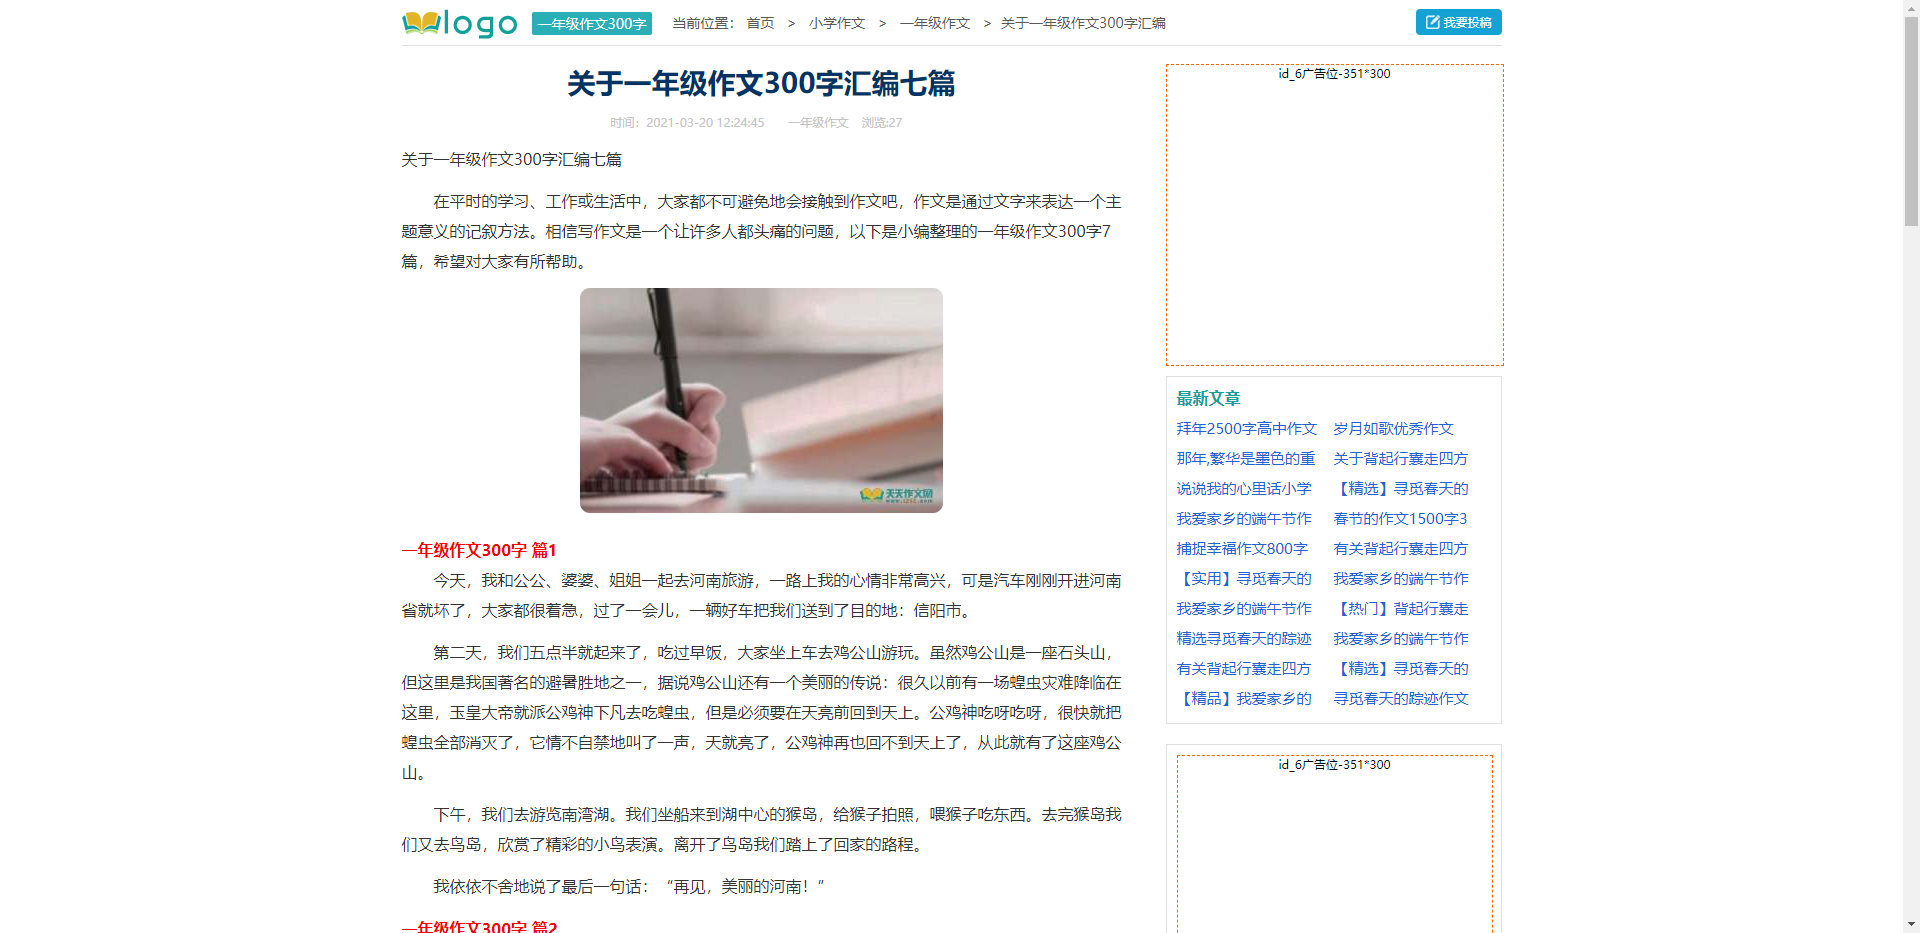The width and height of the screenshot is (1920, 933).
Task: Click the 我要投稿 submit button
Action: [1458, 22]
